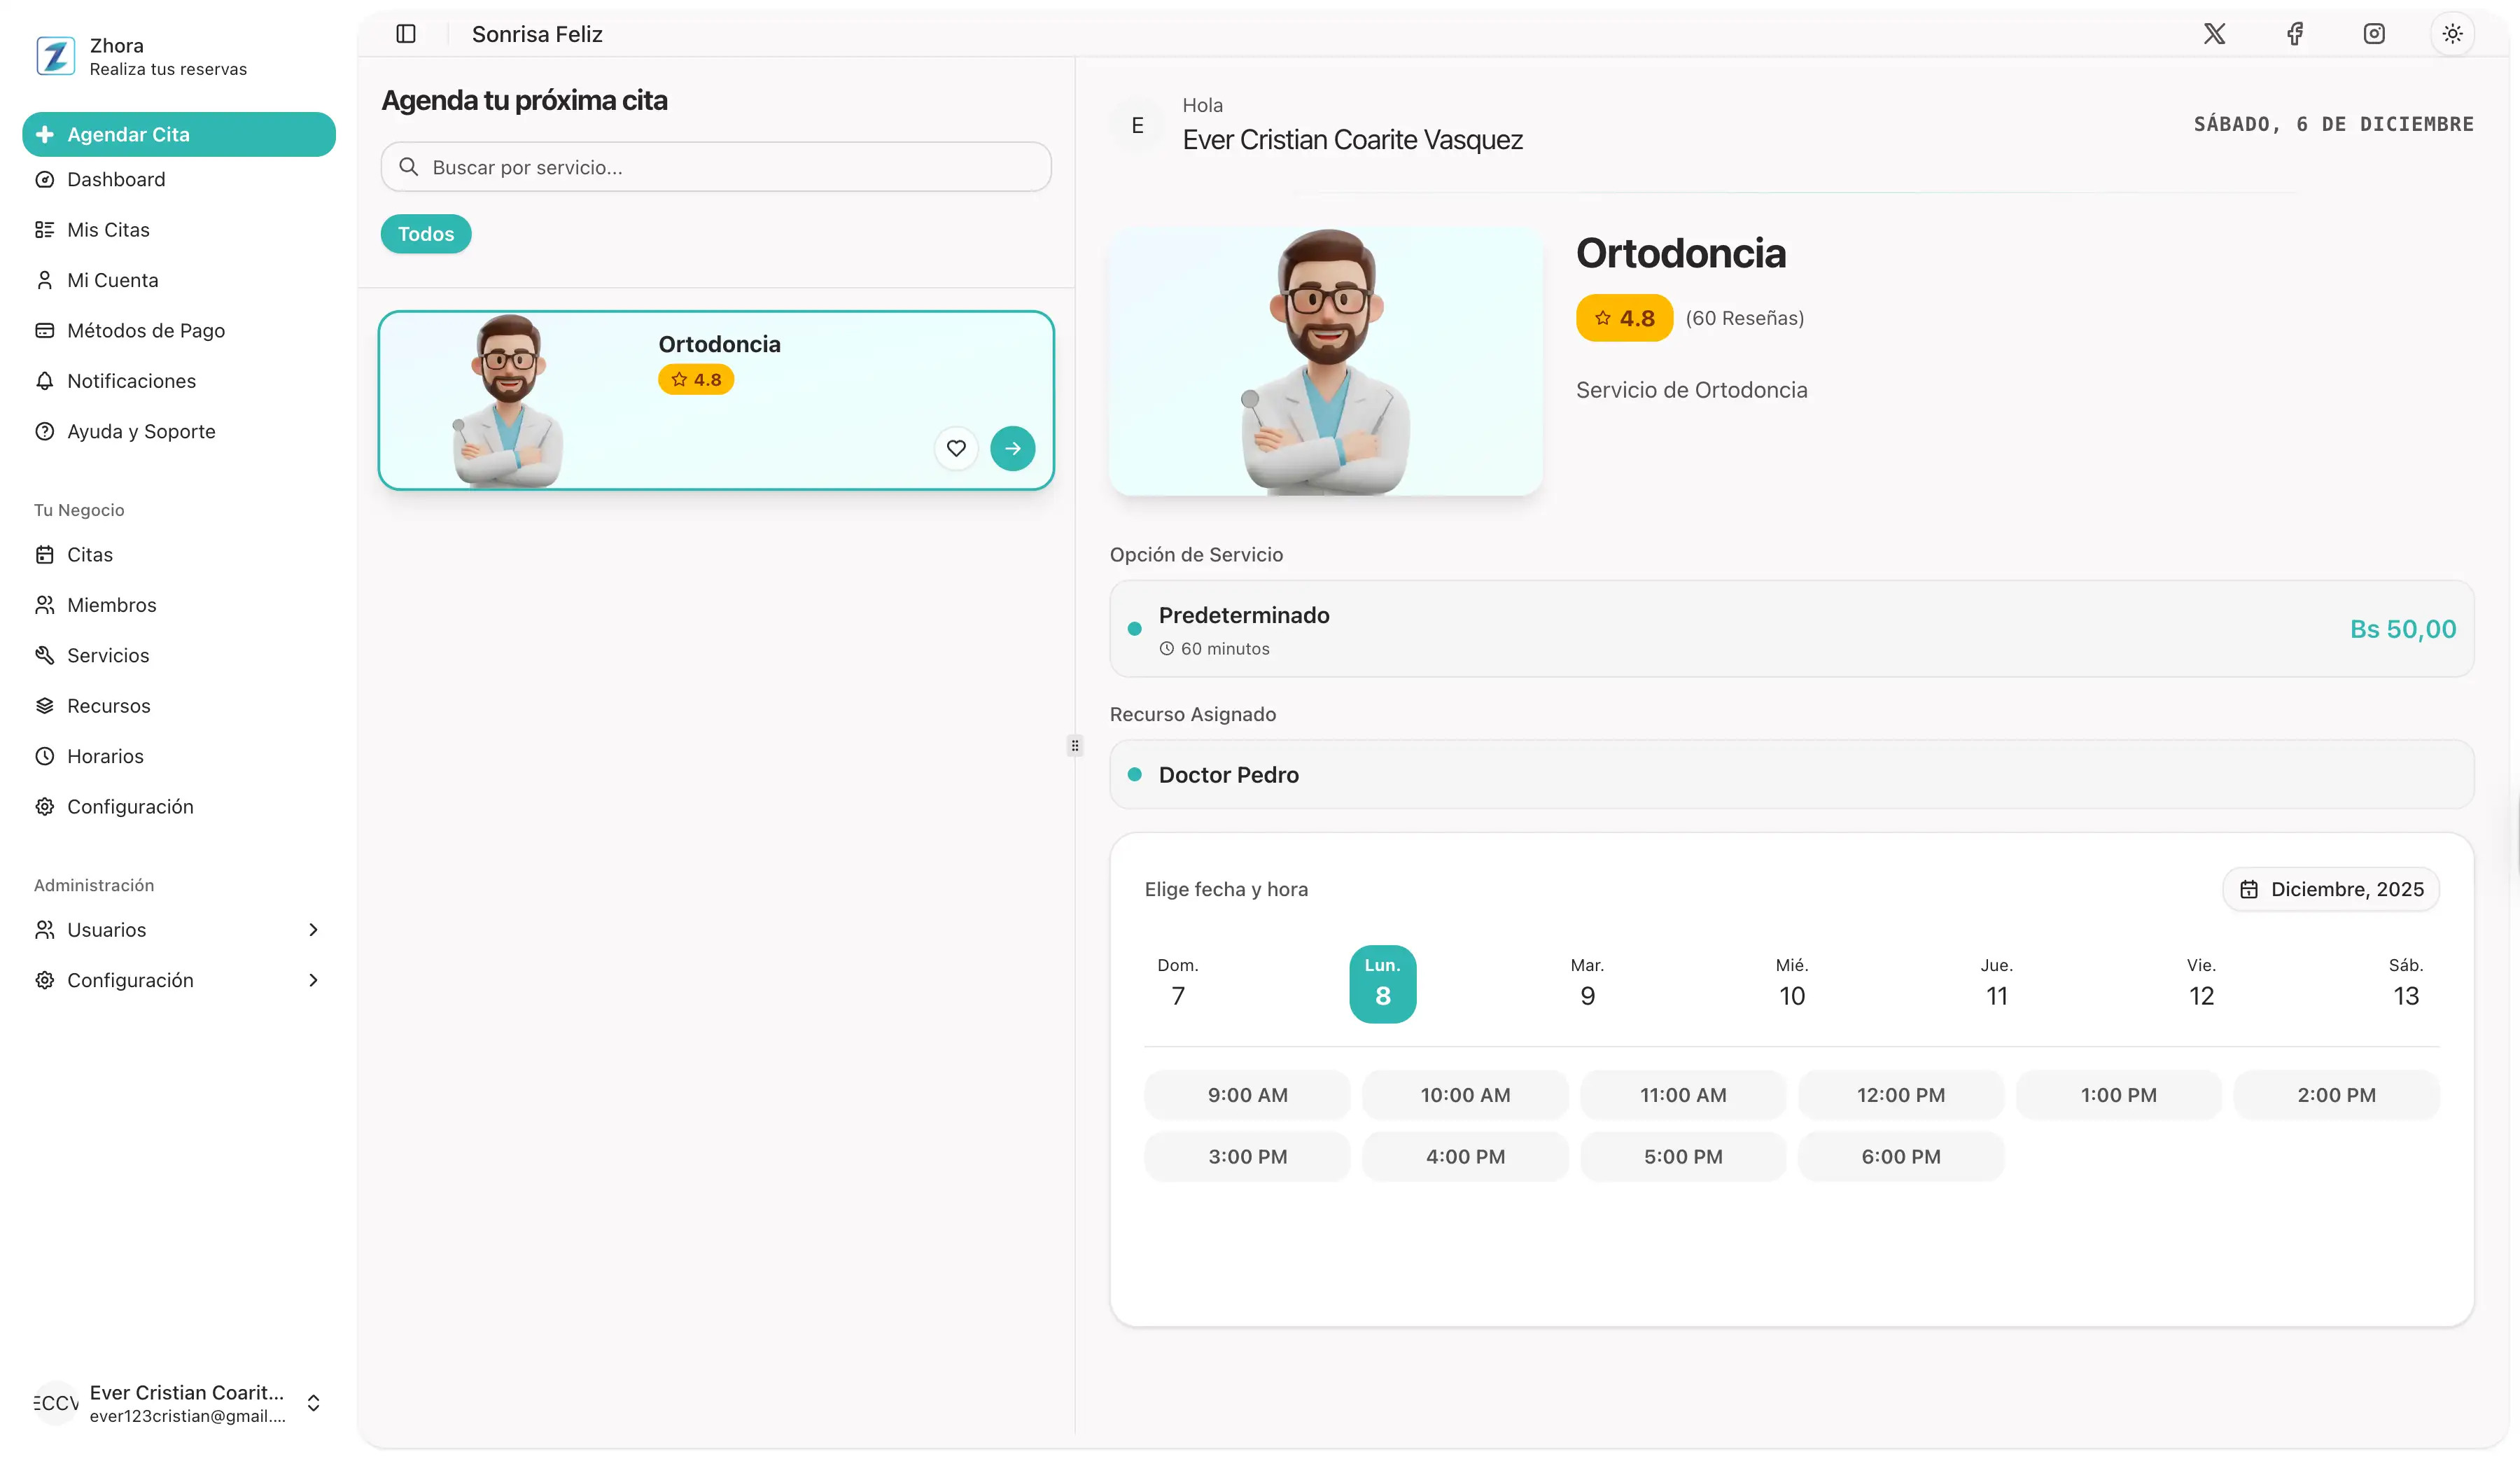Open the account switcher for Ever Cristian
Viewport: 2520px width, 1459px height.
(313, 1403)
